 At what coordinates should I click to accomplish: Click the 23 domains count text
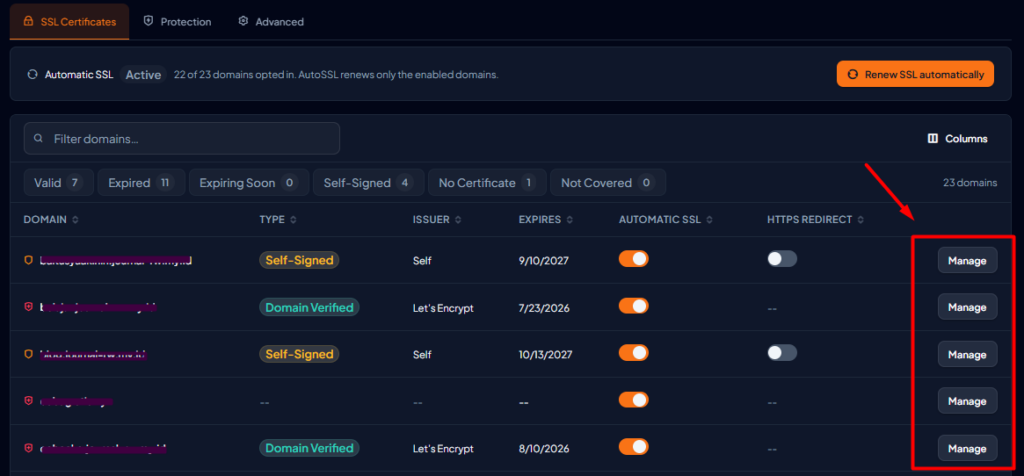click(970, 183)
